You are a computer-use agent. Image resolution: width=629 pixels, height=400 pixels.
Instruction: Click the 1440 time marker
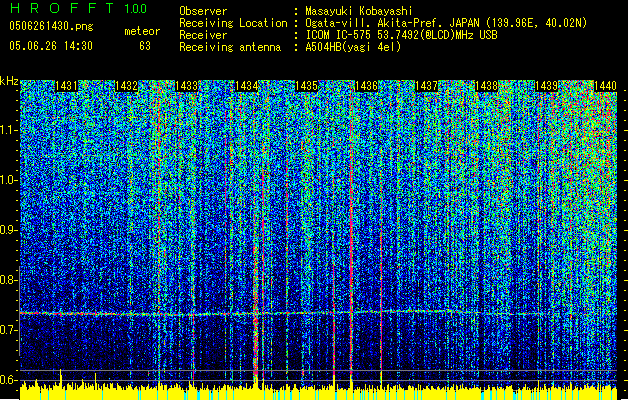[605, 87]
